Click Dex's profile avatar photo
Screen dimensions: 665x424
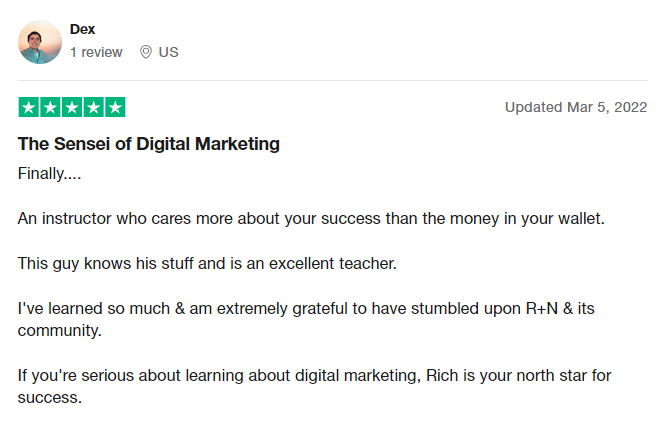click(x=39, y=42)
